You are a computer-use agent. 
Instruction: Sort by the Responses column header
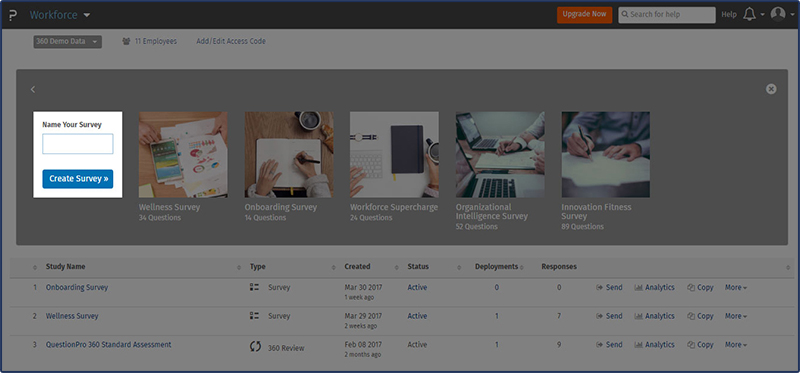(559, 266)
